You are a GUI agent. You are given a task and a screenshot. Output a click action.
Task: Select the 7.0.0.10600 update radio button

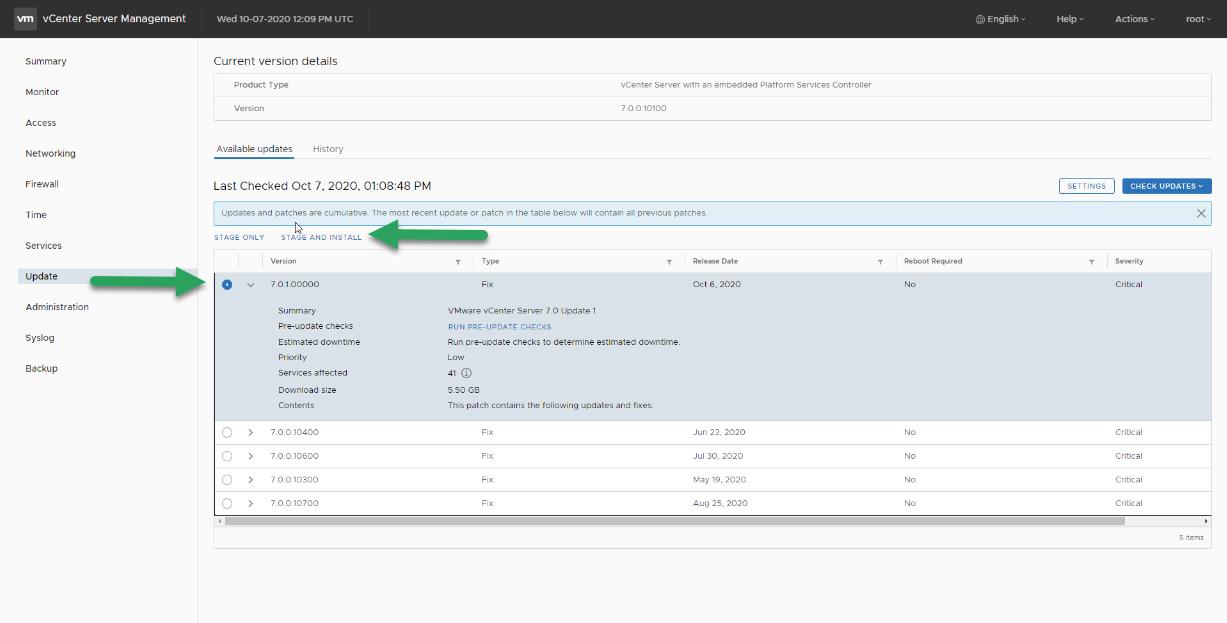227,456
